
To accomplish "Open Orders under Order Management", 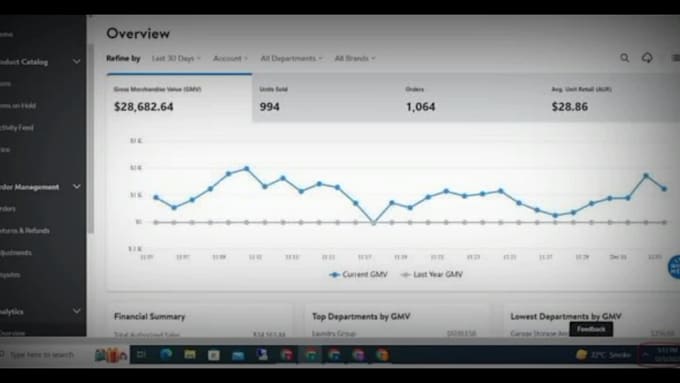I will 8,209.
